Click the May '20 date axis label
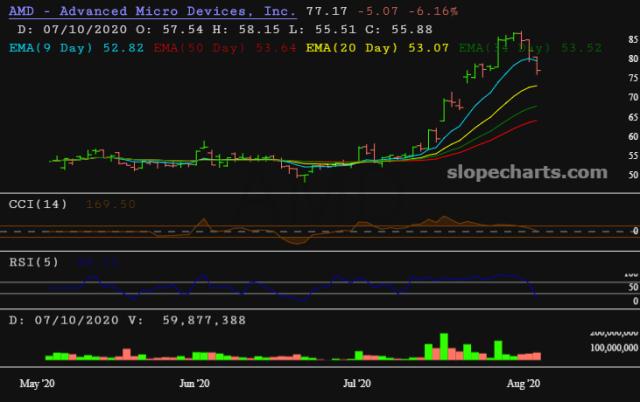This screenshot has height=402, width=640. tap(38, 383)
